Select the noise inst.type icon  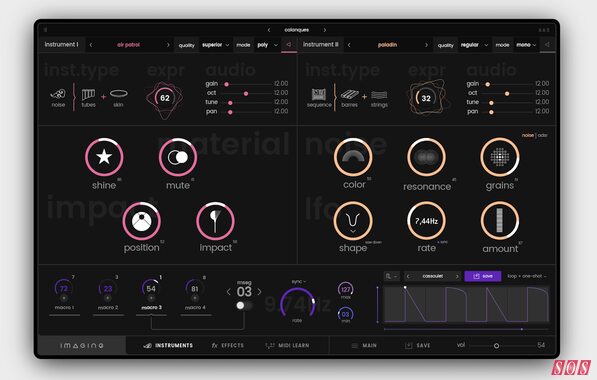pos(58,94)
